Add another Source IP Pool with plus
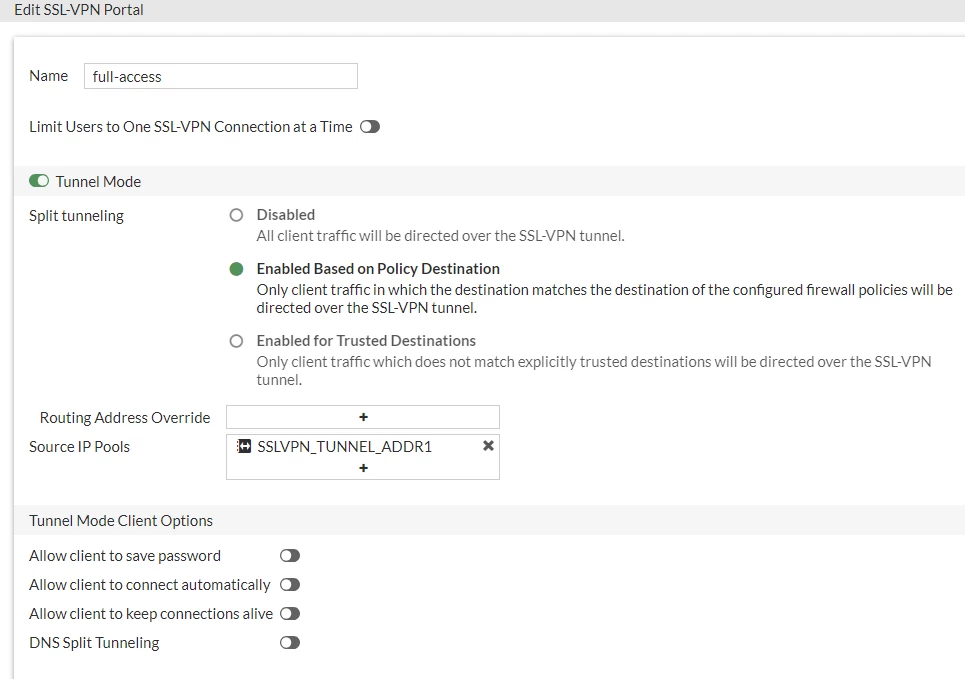Screen dimensions: 965x679 tap(363, 468)
